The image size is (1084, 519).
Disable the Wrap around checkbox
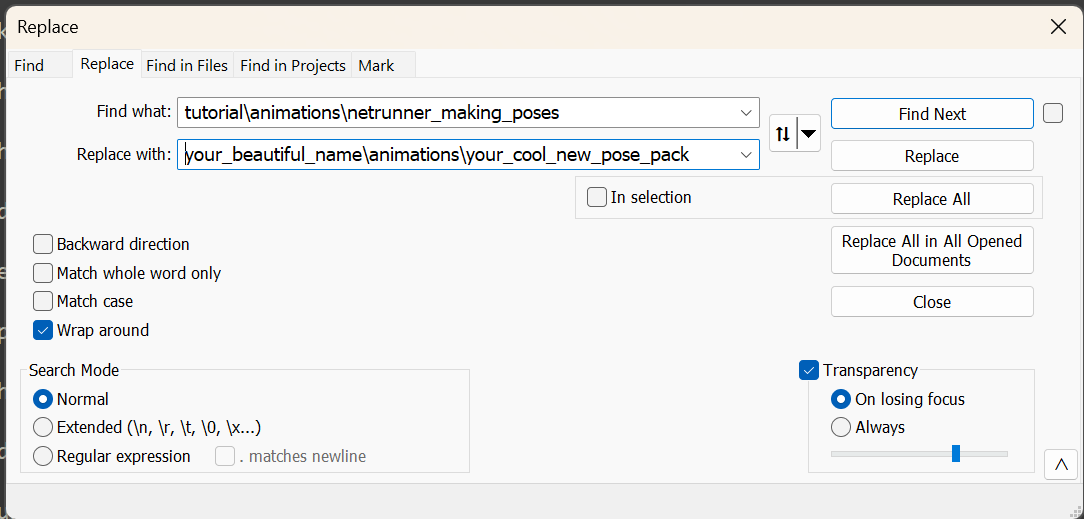pyautogui.click(x=43, y=330)
